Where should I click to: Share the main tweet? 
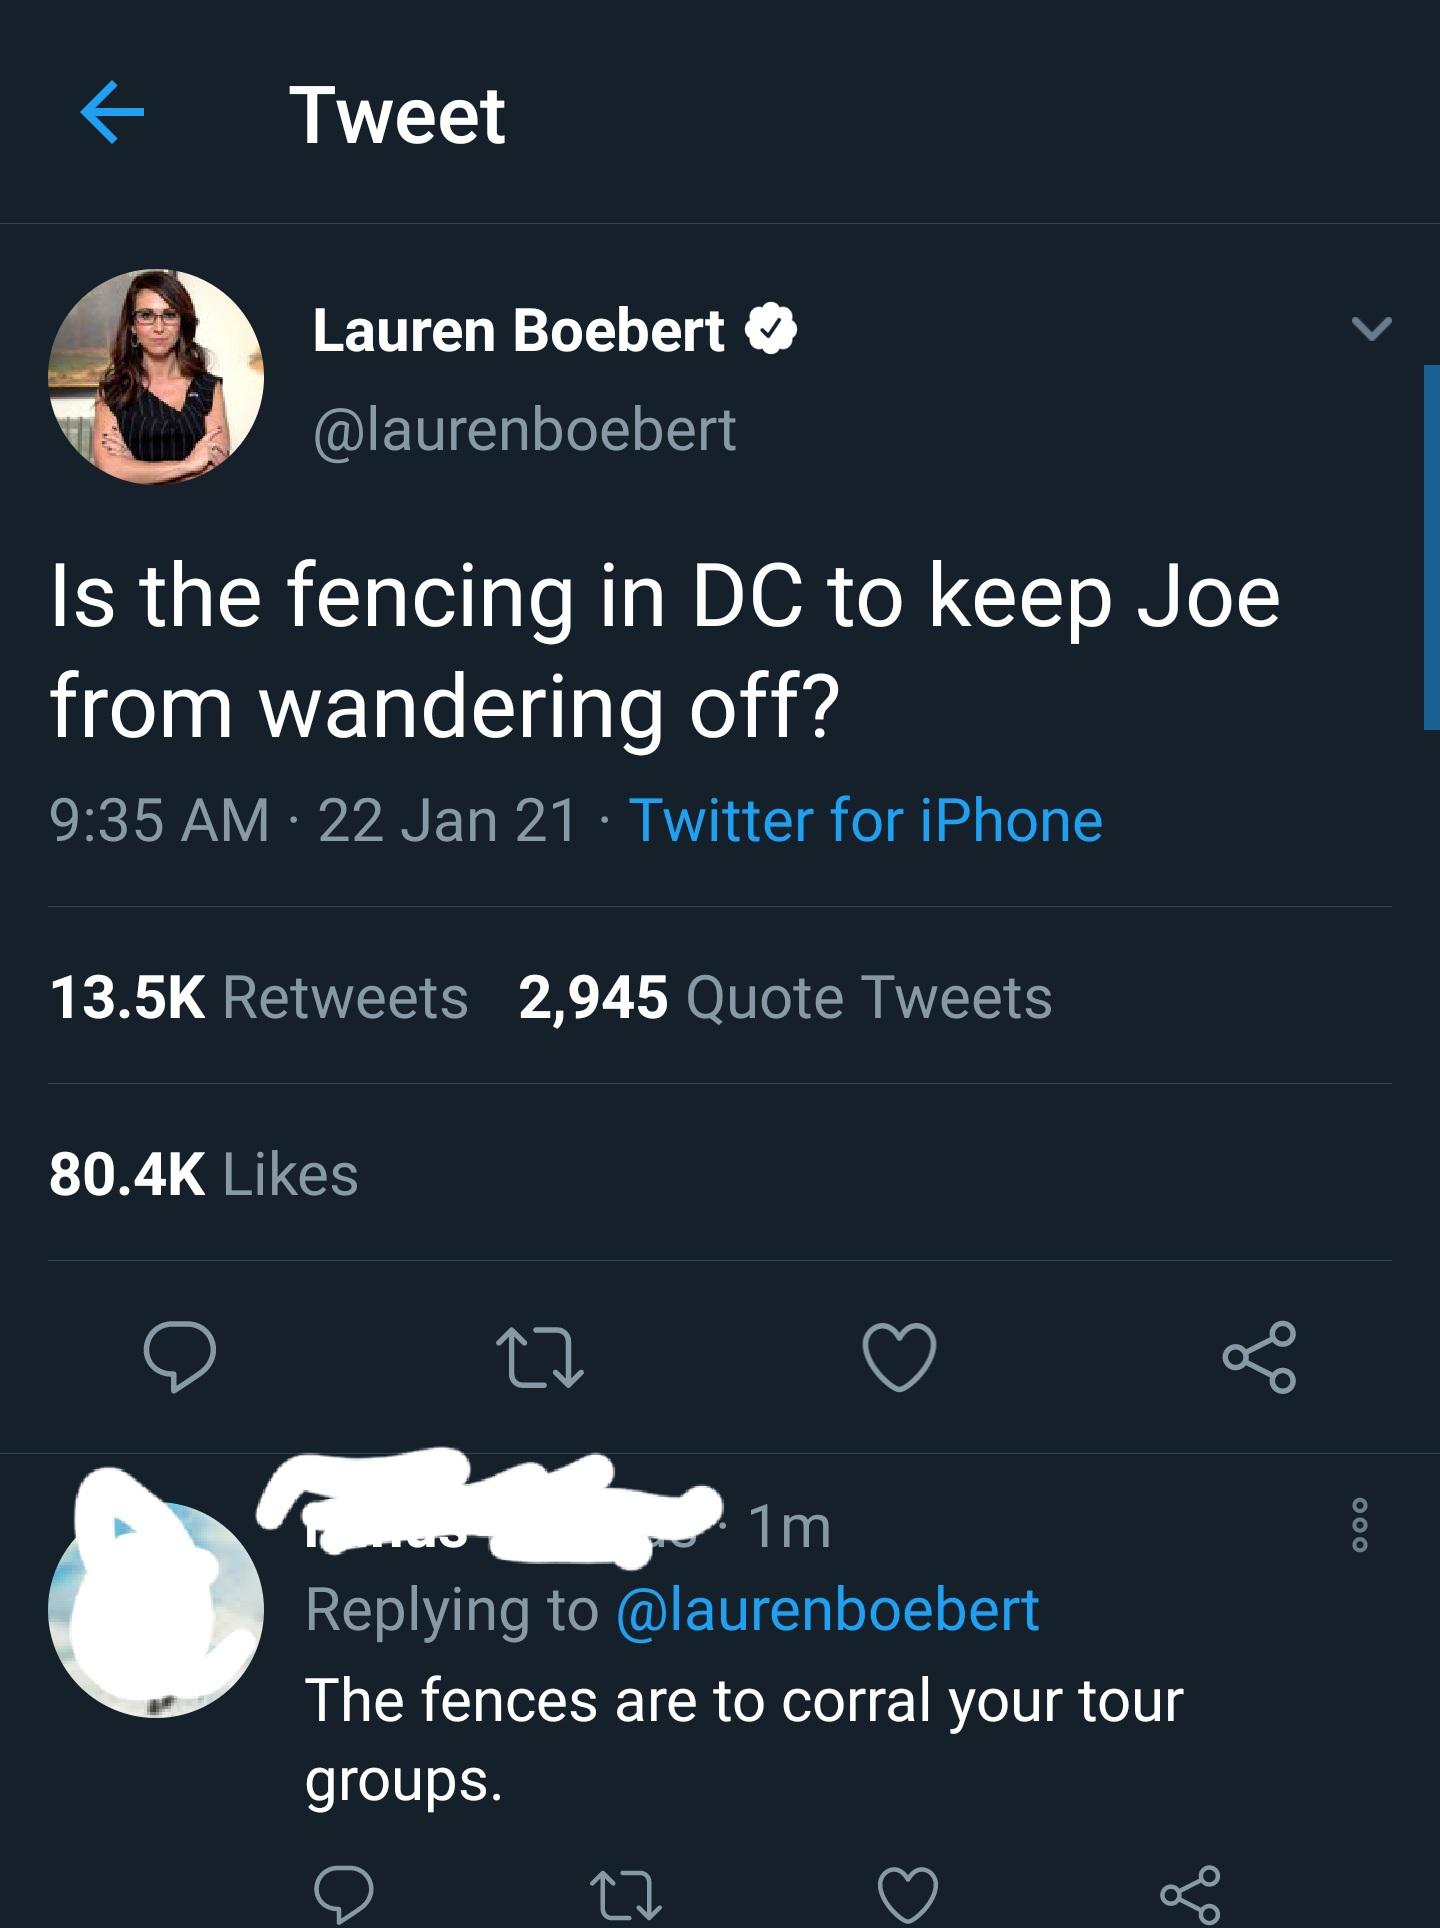coord(1259,1357)
